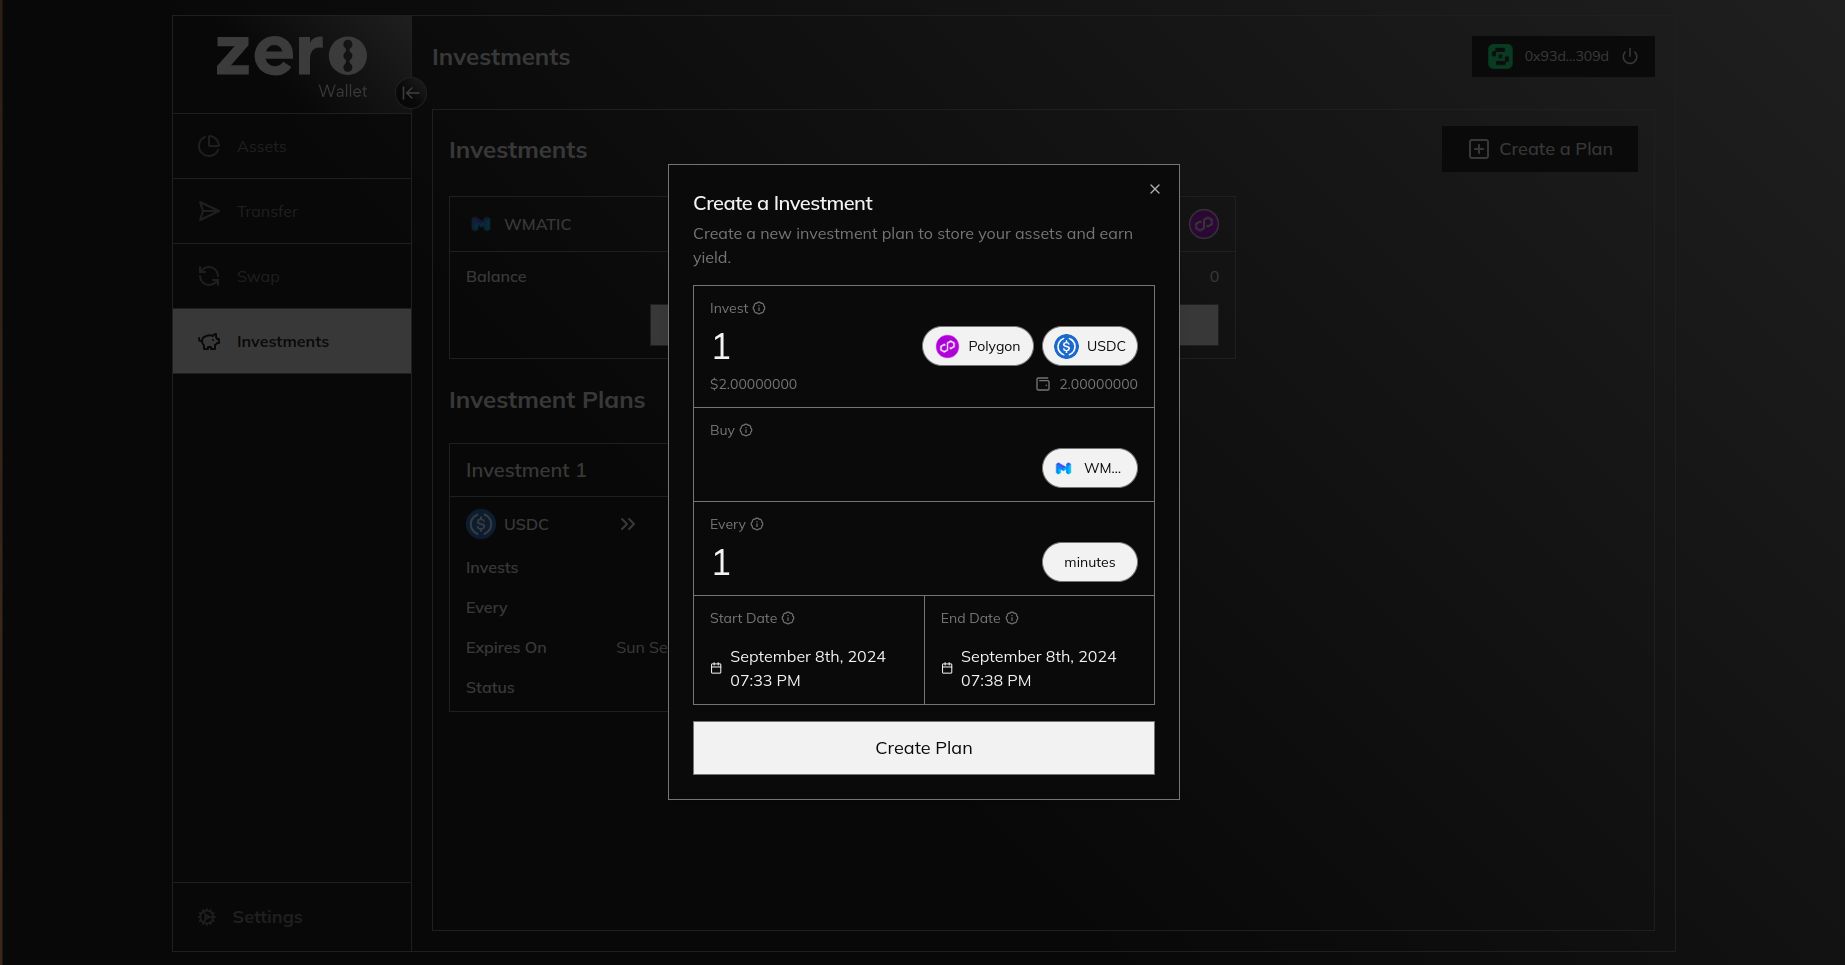Viewport: 1845px width, 965px height.
Task: Click the wallet balance icon
Action: pyautogui.click(x=1043, y=384)
